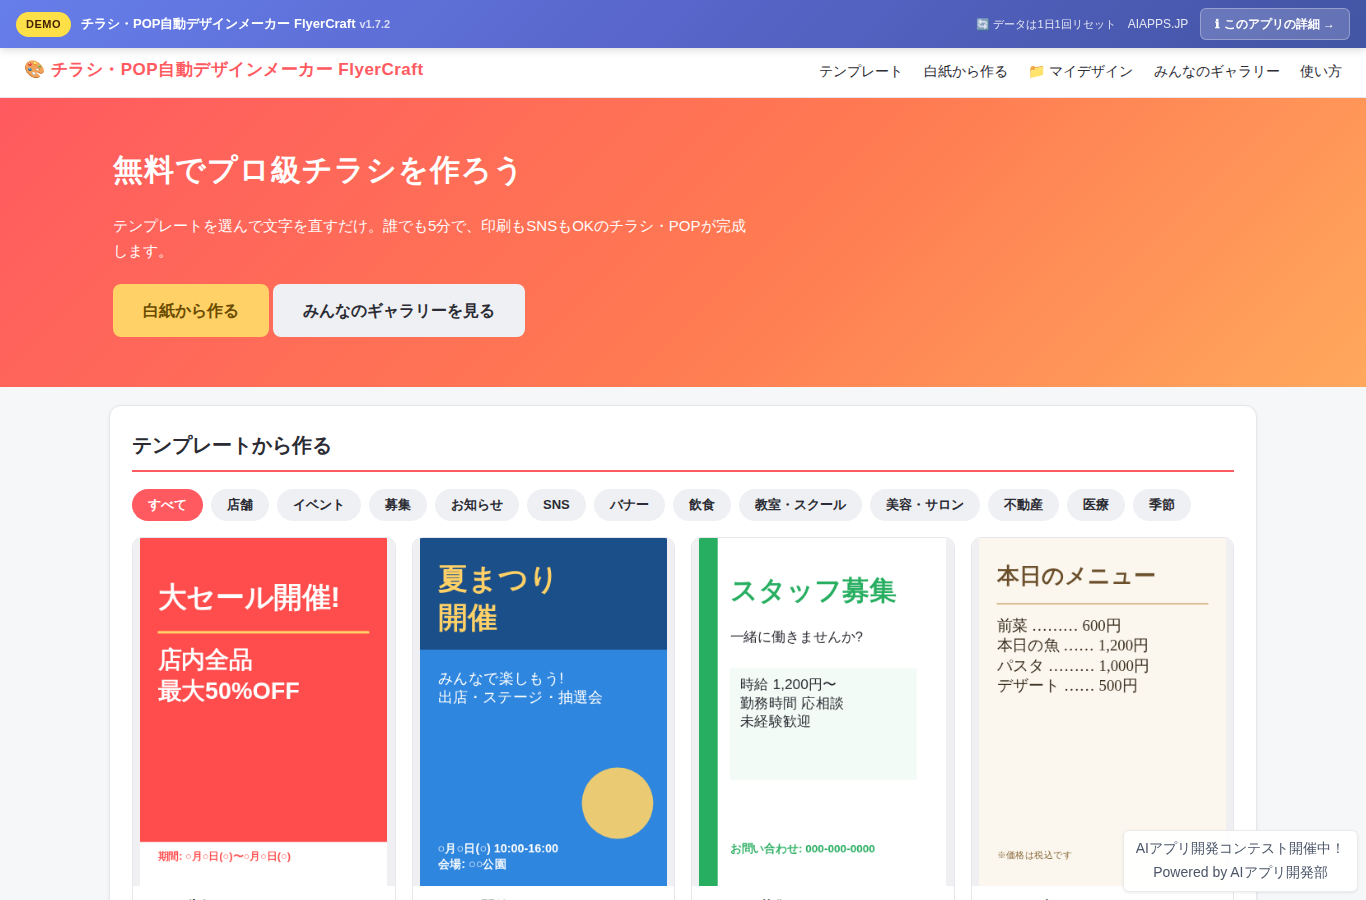Open the 本日のメニュー template thumbnail
This screenshot has height=900, width=1366.
[x=1102, y=712]
